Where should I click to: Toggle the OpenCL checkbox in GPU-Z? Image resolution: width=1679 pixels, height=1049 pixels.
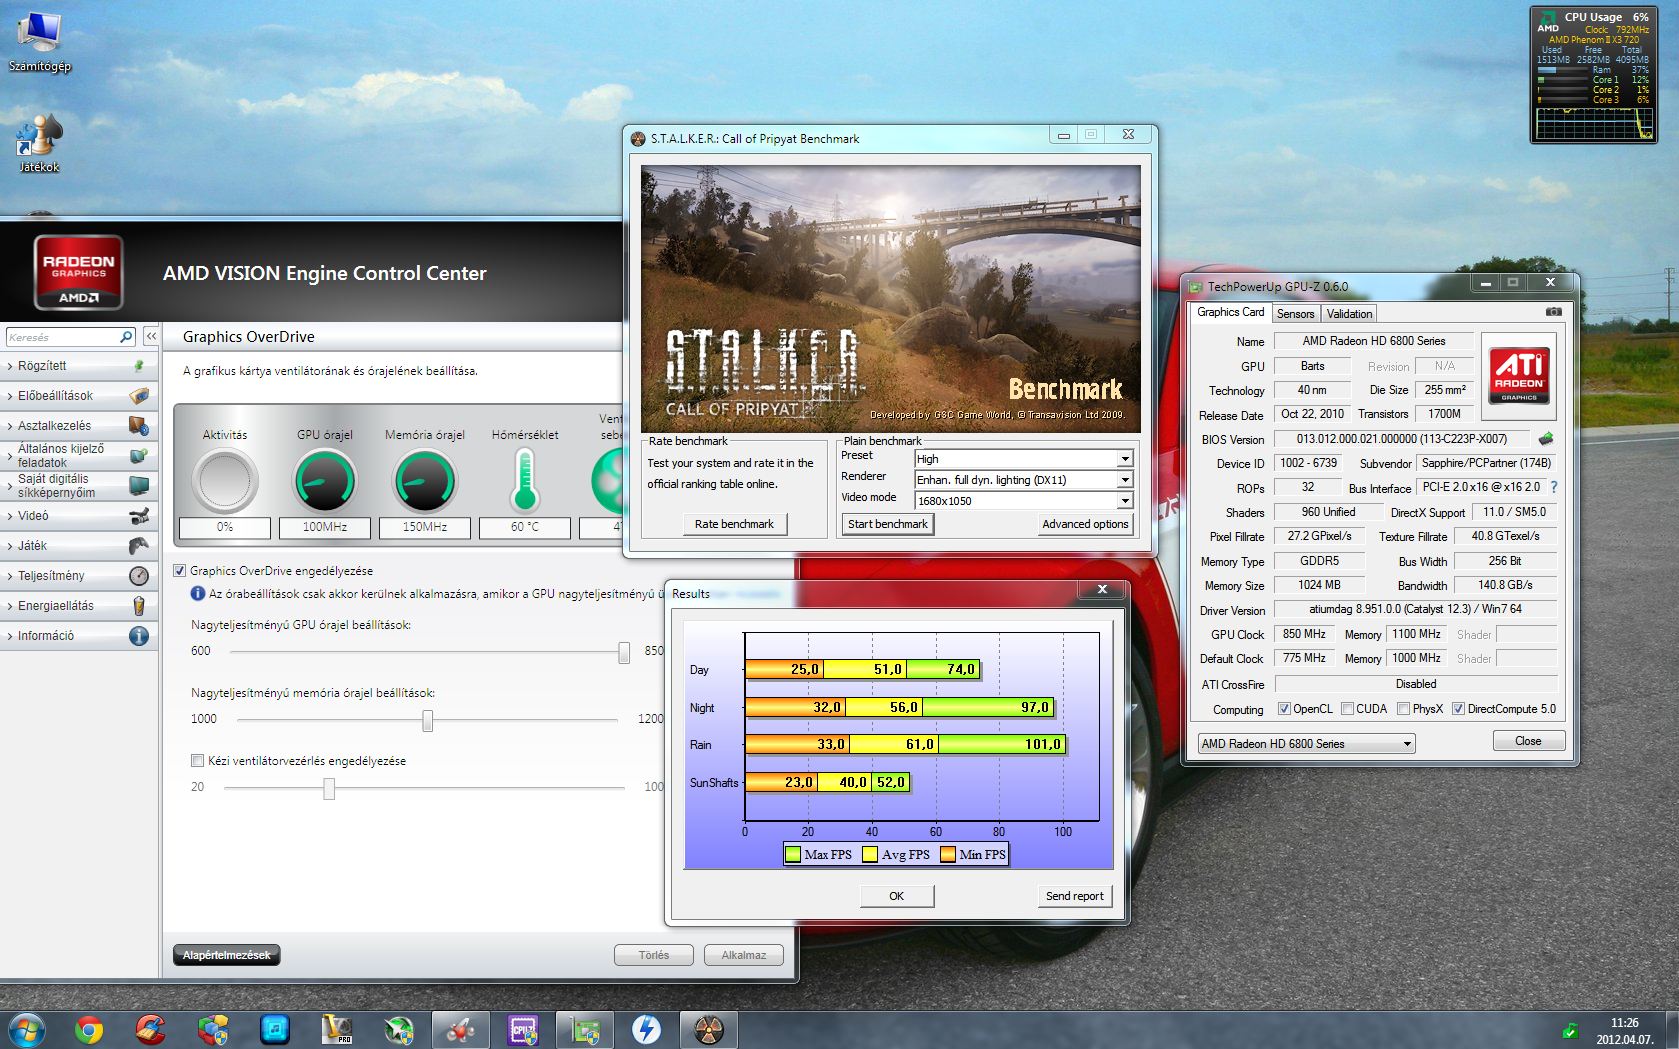1284,709
